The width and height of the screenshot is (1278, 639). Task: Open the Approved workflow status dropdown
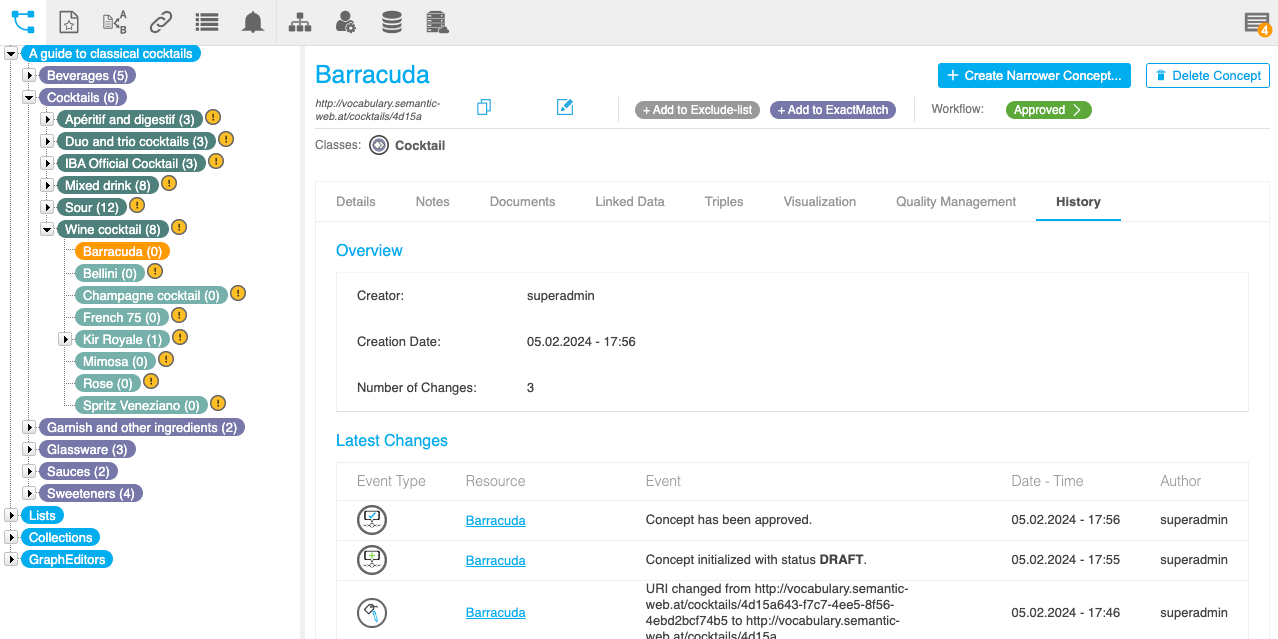(1048, 110)
